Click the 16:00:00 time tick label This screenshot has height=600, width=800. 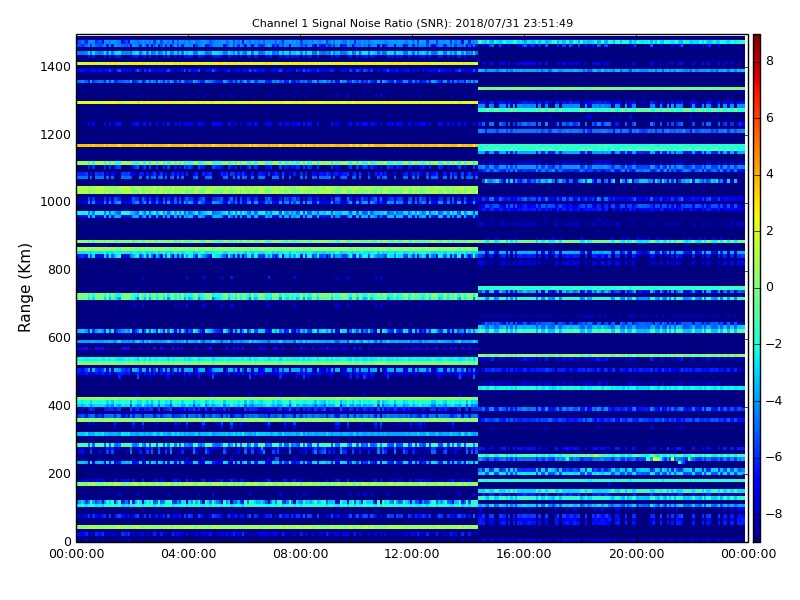click(524, 554)
